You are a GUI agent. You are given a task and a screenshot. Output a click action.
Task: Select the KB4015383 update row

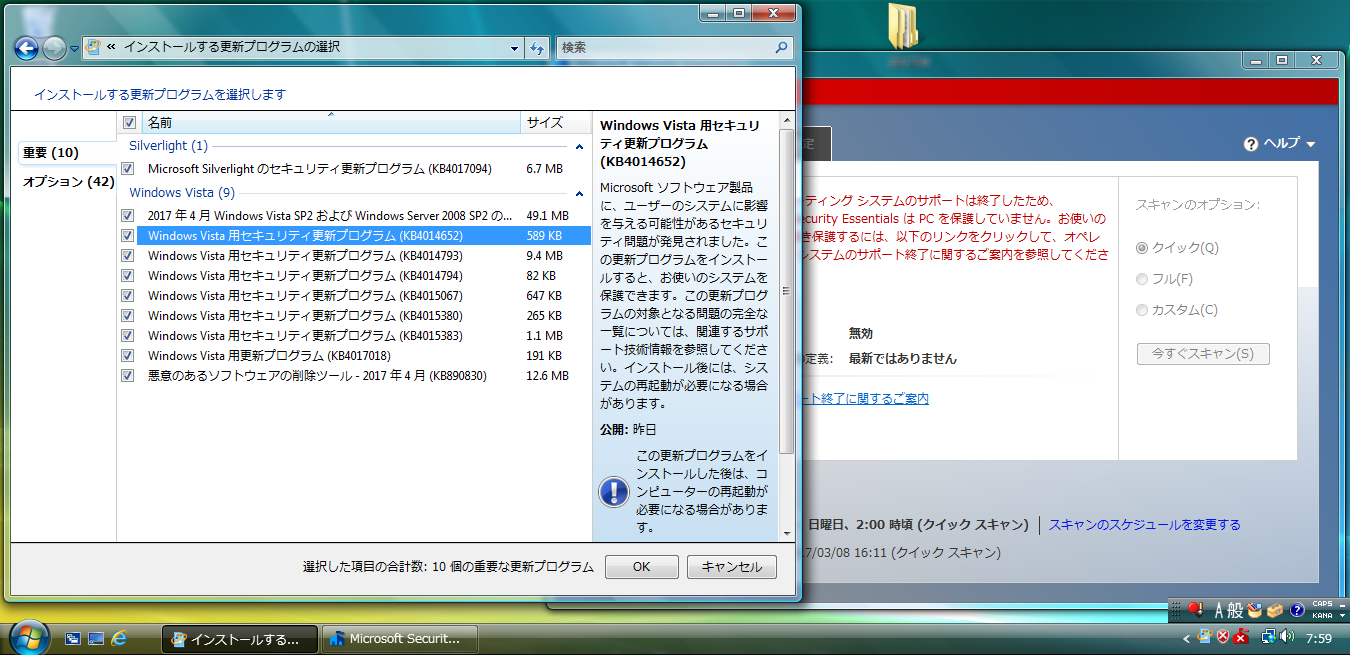354,335
